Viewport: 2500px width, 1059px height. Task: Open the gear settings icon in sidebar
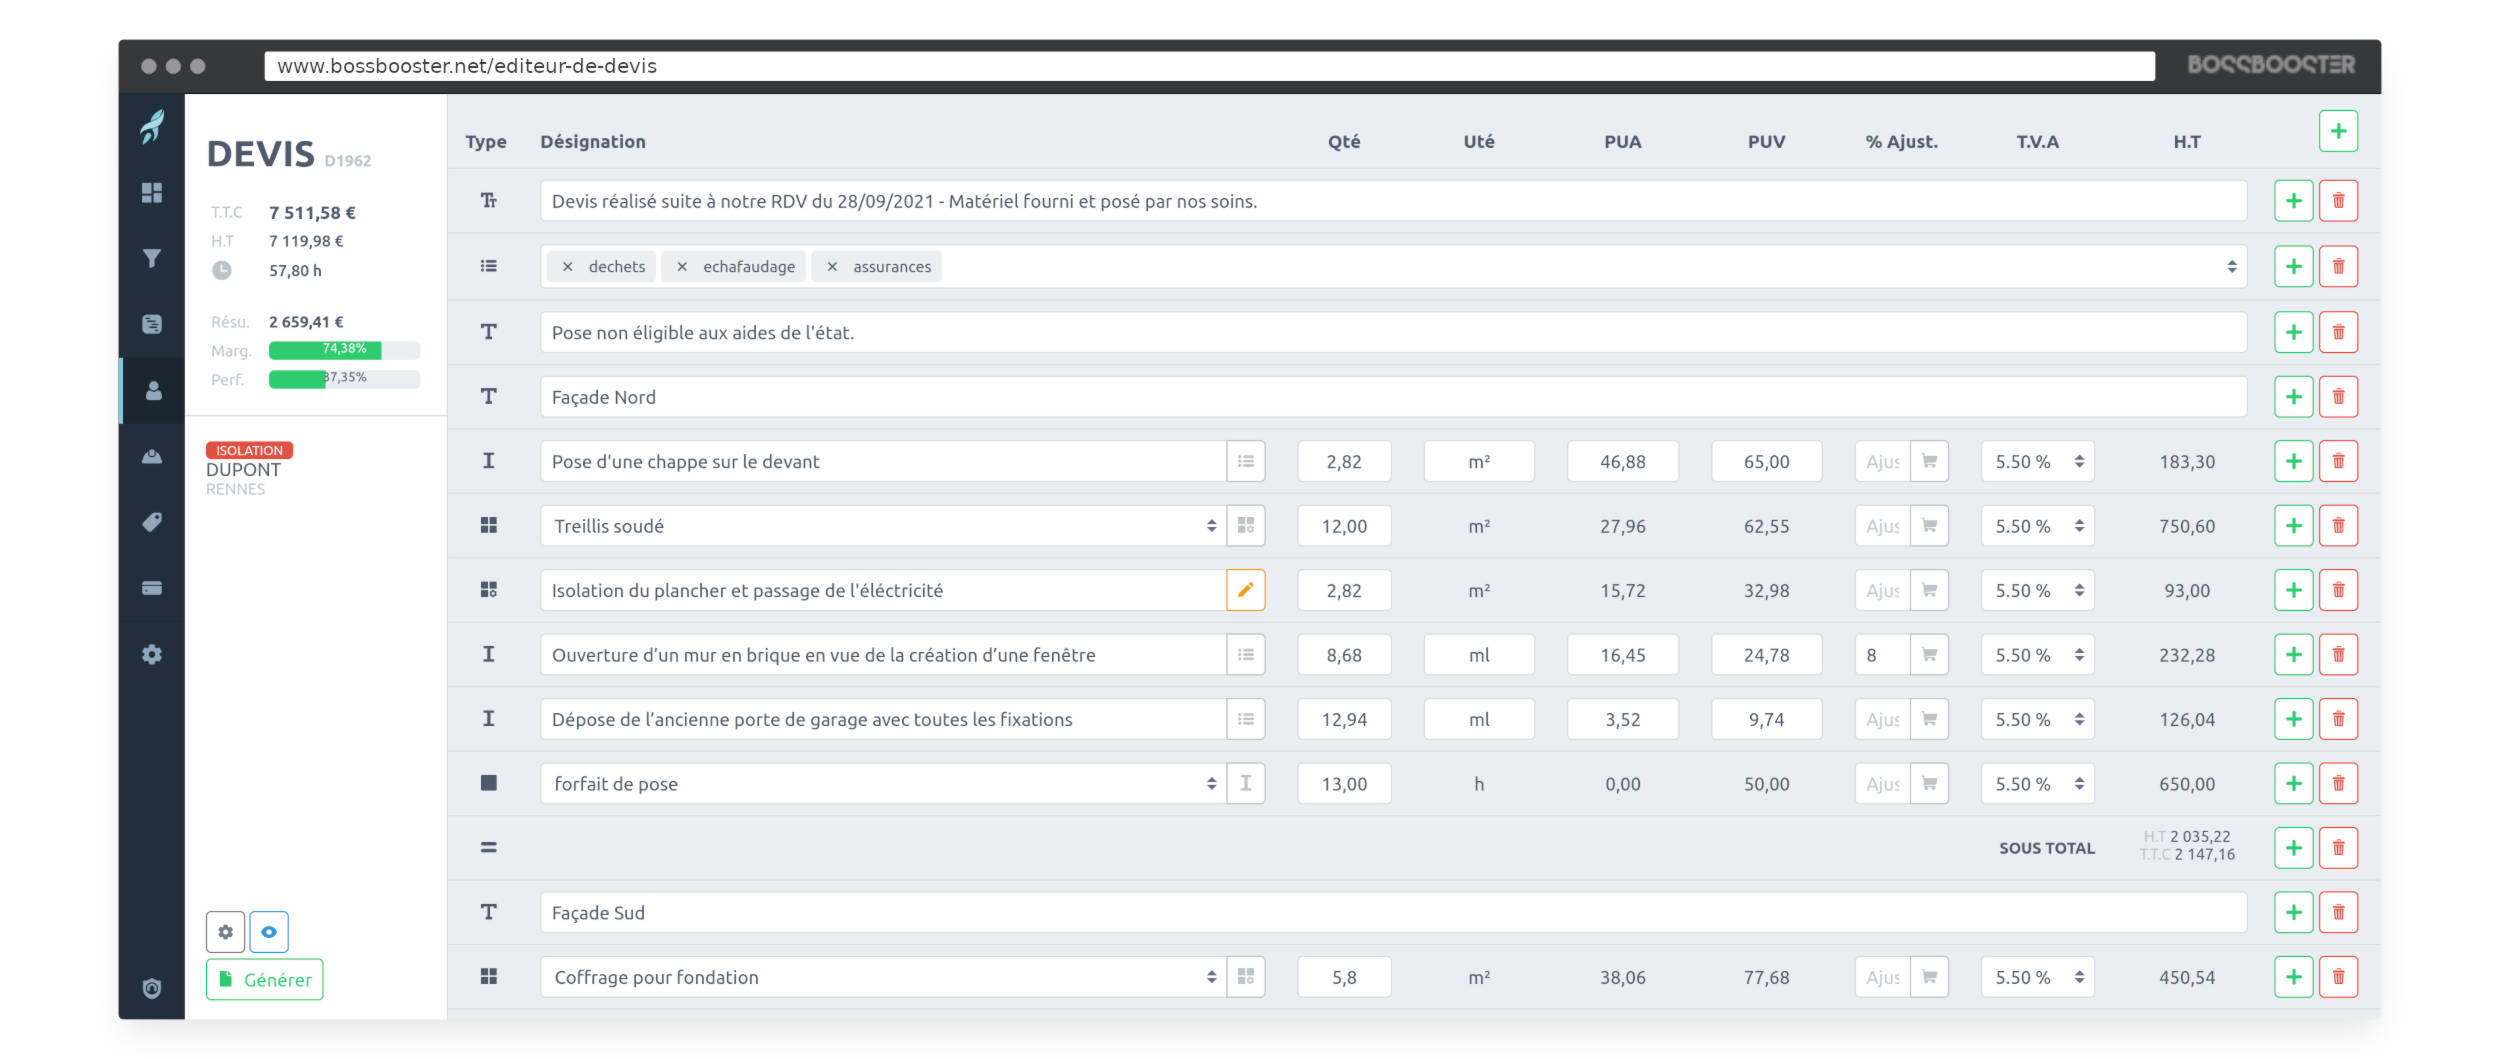[x=152, y=654]
